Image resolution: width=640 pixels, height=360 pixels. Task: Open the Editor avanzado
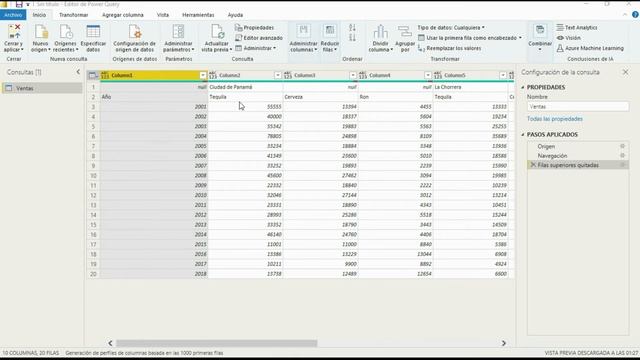click(259, 38)
